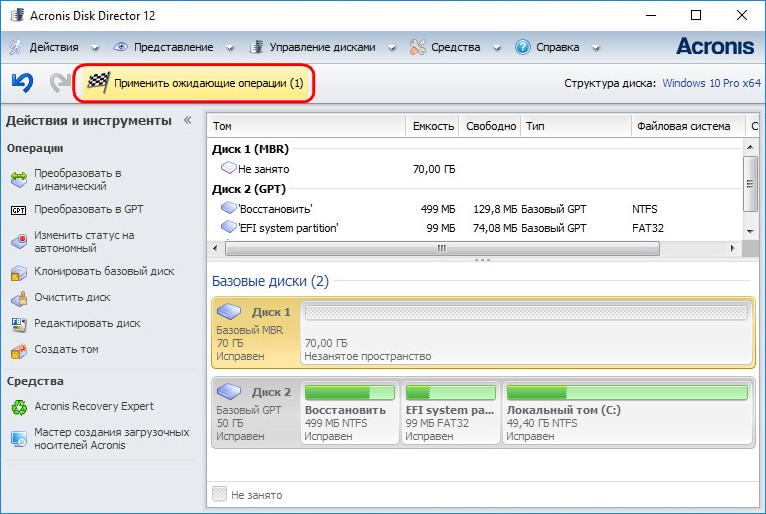Expand the arrow next to Действия
This screenshot has width=766, height=514.
pos(95,48)
